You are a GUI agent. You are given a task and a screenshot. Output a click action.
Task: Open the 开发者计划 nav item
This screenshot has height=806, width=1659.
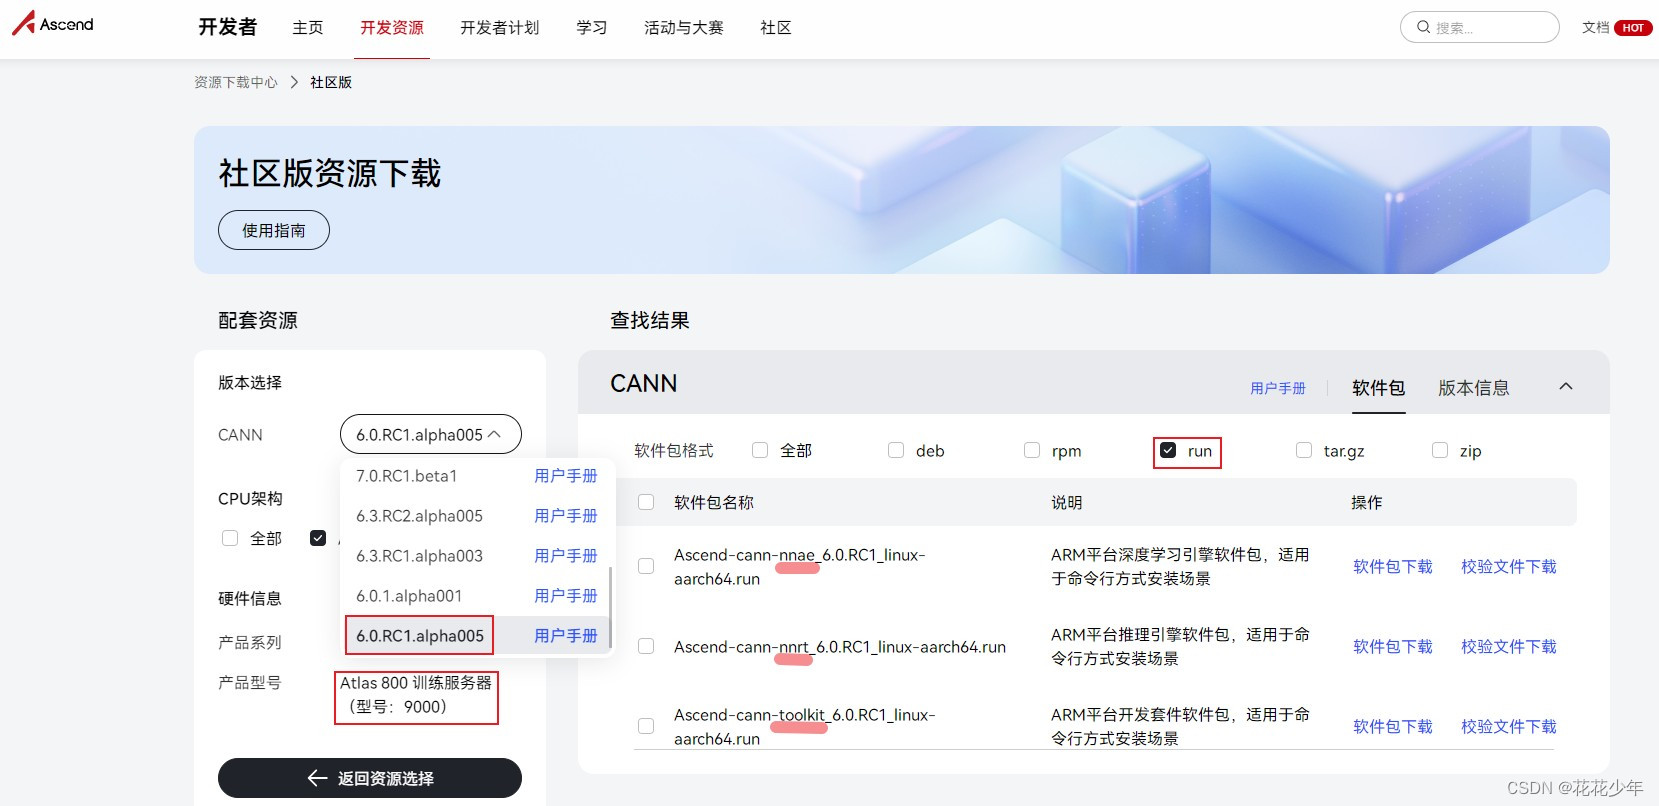point(500,28)
